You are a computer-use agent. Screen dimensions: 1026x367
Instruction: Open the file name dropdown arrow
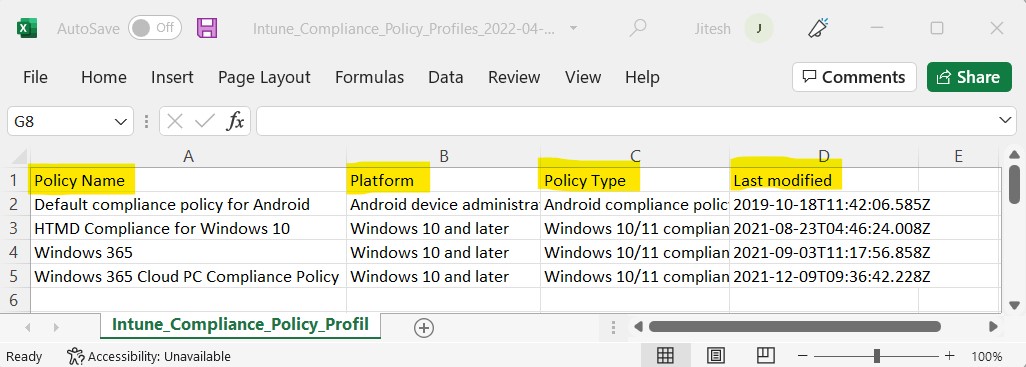[573, 28]
